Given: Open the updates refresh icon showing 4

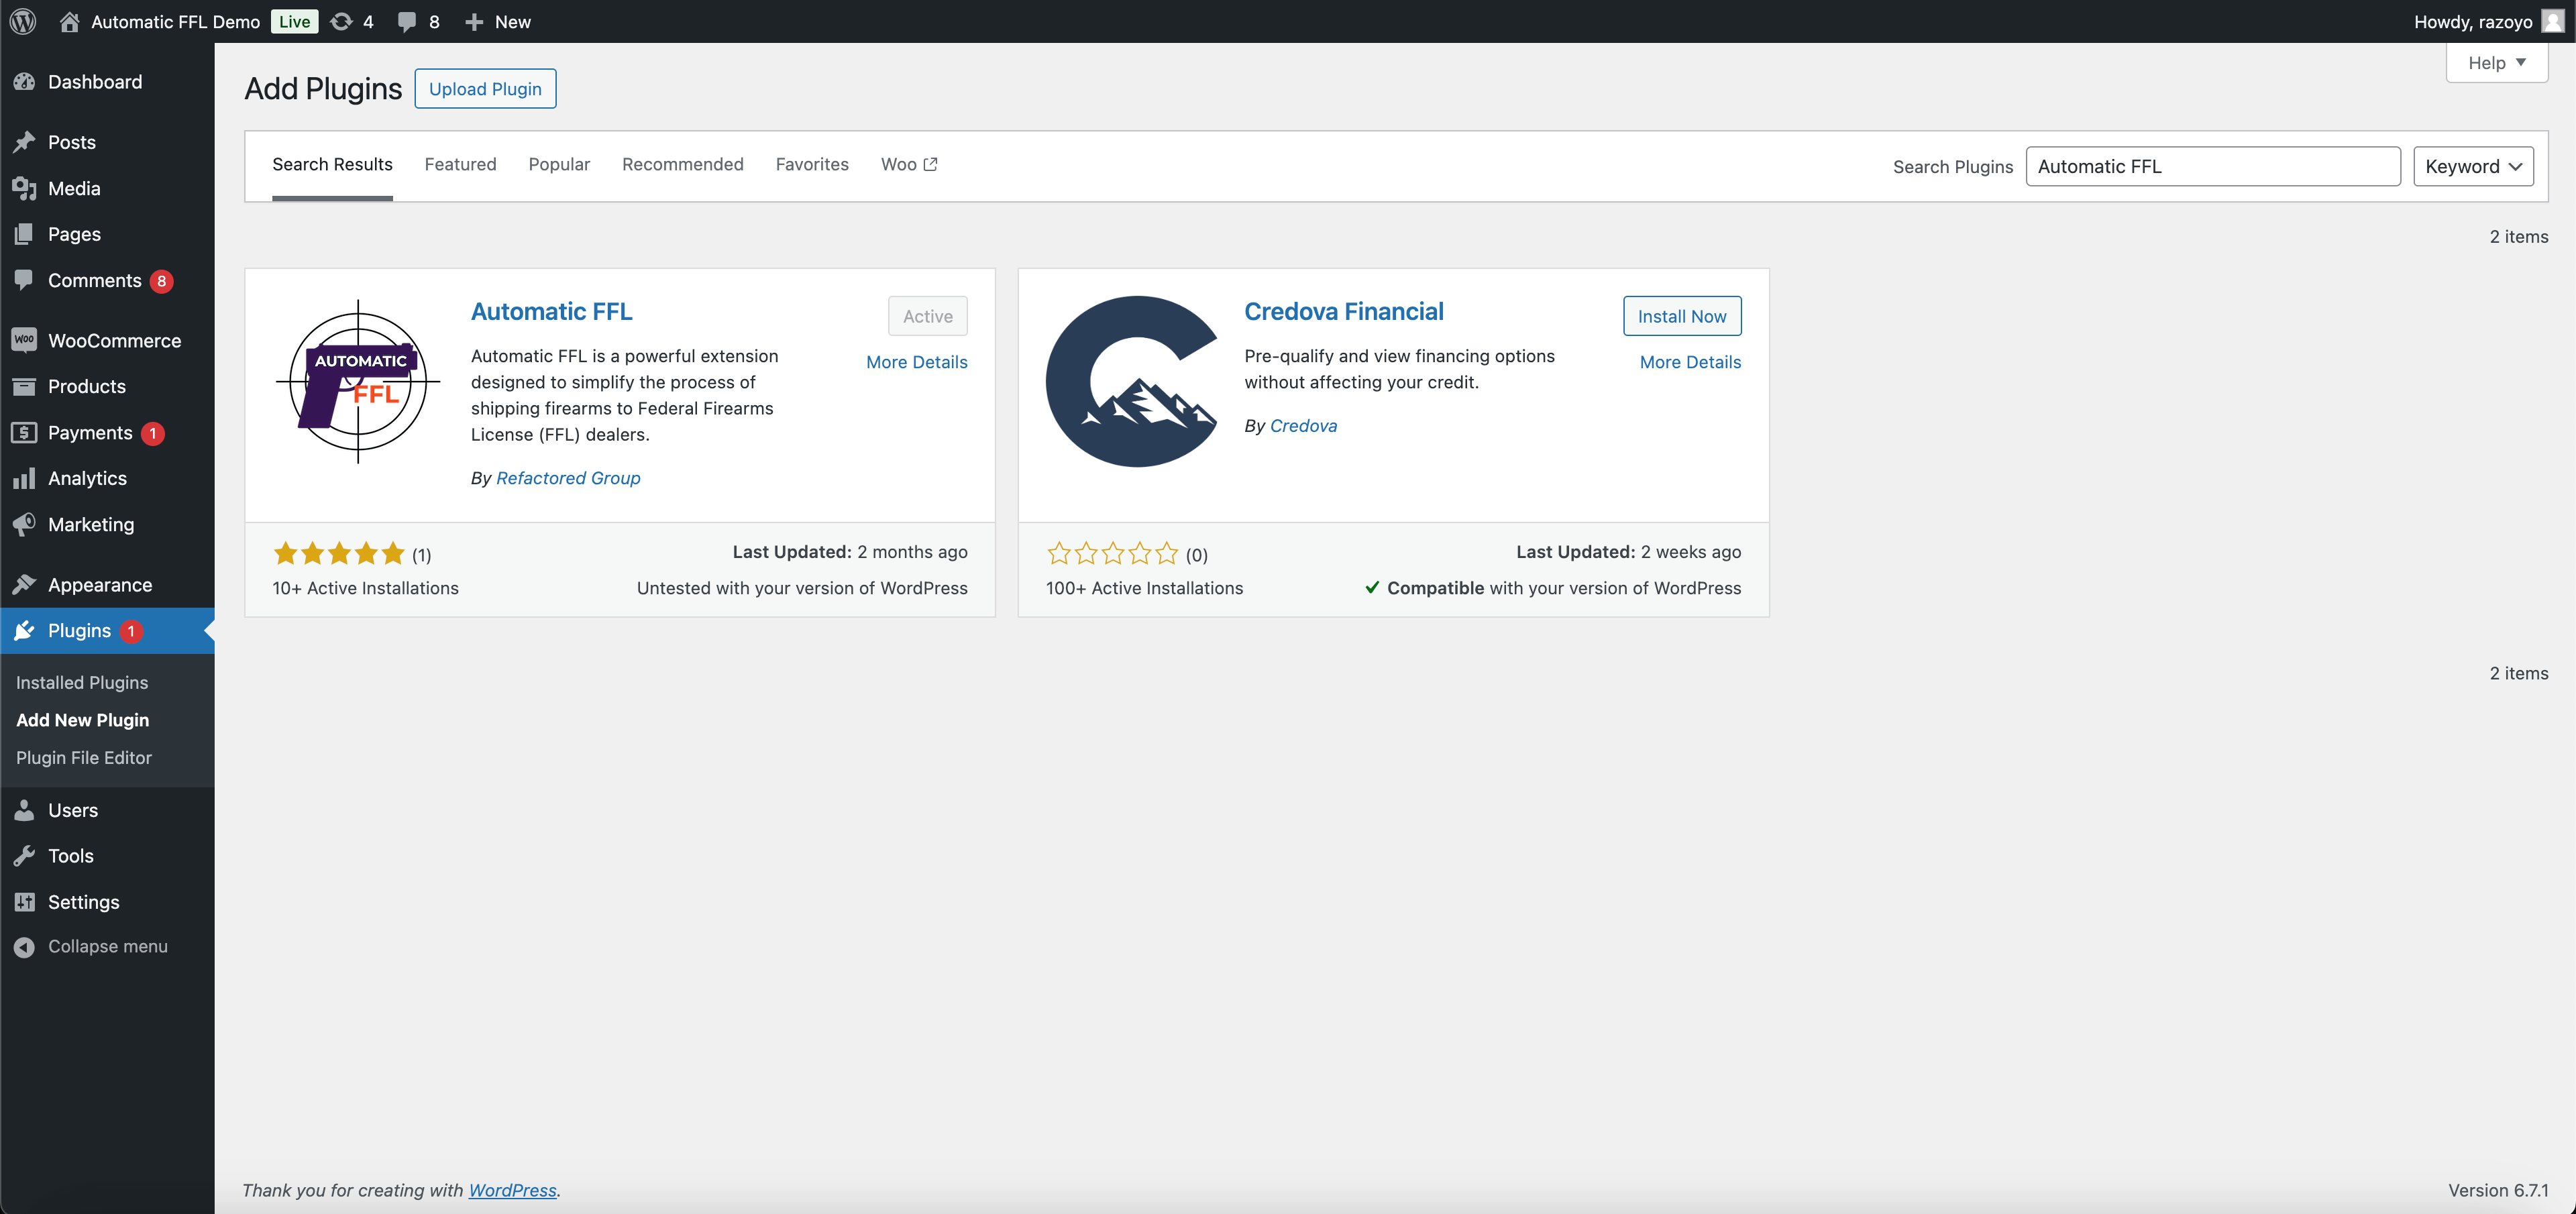Looking at the screenshot, I should tap(342, 21).
